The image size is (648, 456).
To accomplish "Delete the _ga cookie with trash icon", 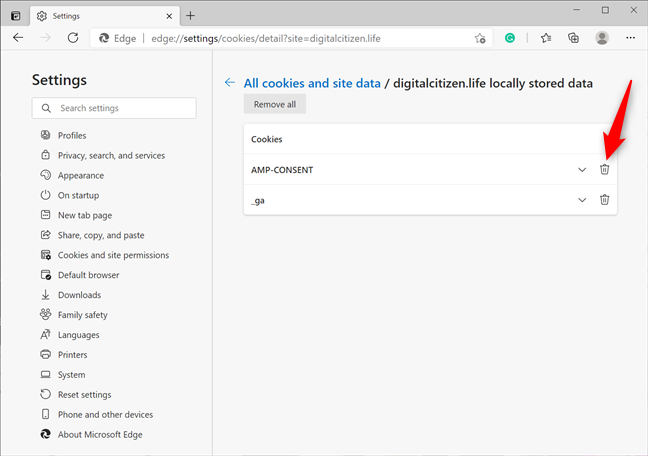I will click(604, 200).
